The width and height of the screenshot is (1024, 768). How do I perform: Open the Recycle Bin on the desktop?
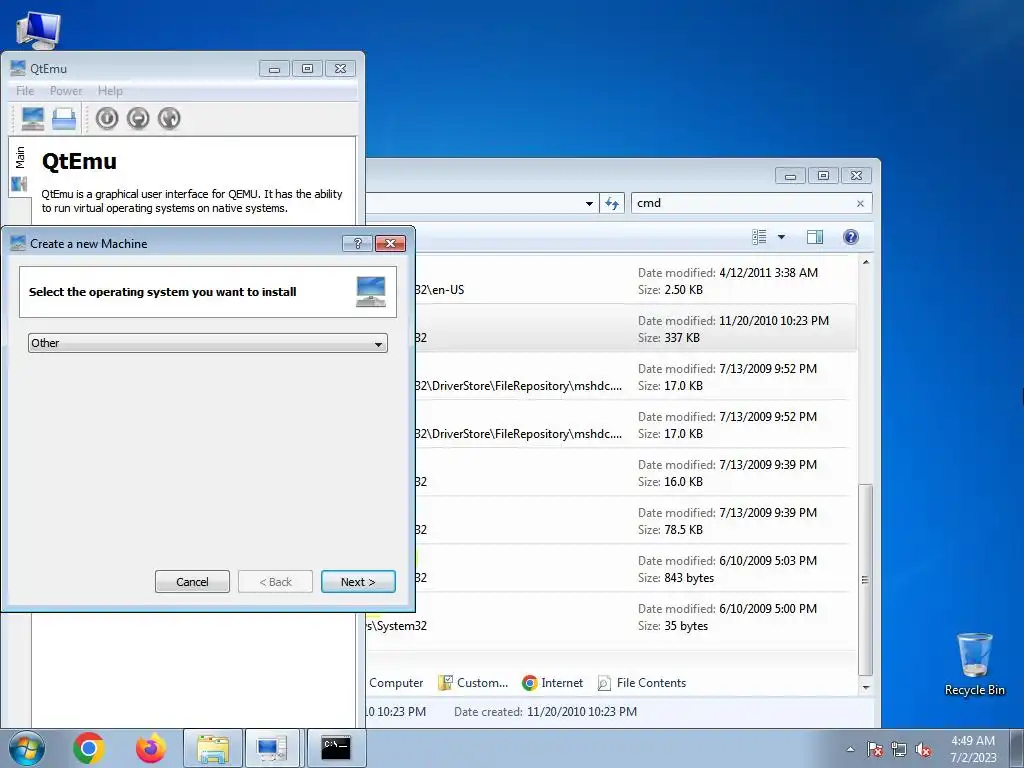point(974,664)
